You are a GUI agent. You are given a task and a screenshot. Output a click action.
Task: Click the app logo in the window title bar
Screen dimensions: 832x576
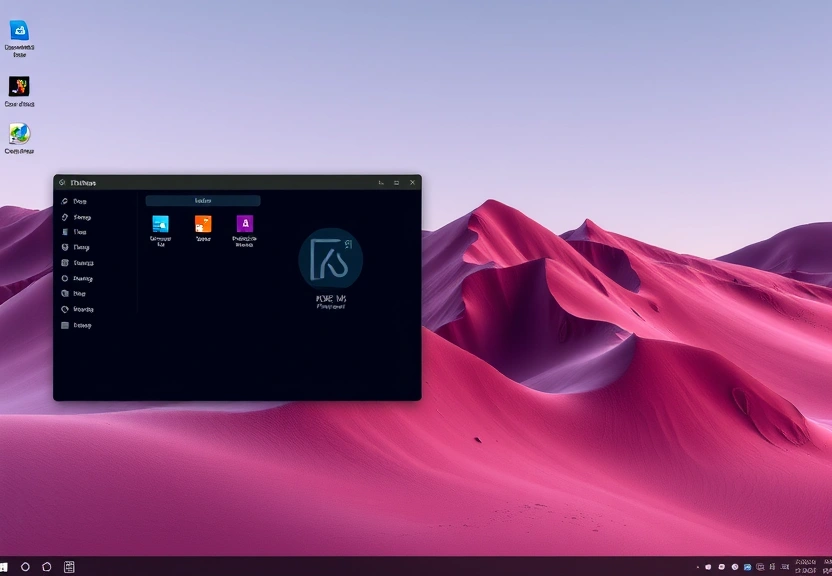click(62, 182)
